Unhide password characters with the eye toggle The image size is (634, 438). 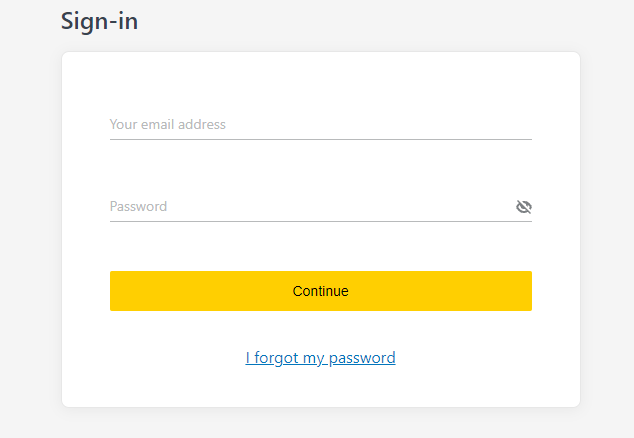[x=524, y=207]
